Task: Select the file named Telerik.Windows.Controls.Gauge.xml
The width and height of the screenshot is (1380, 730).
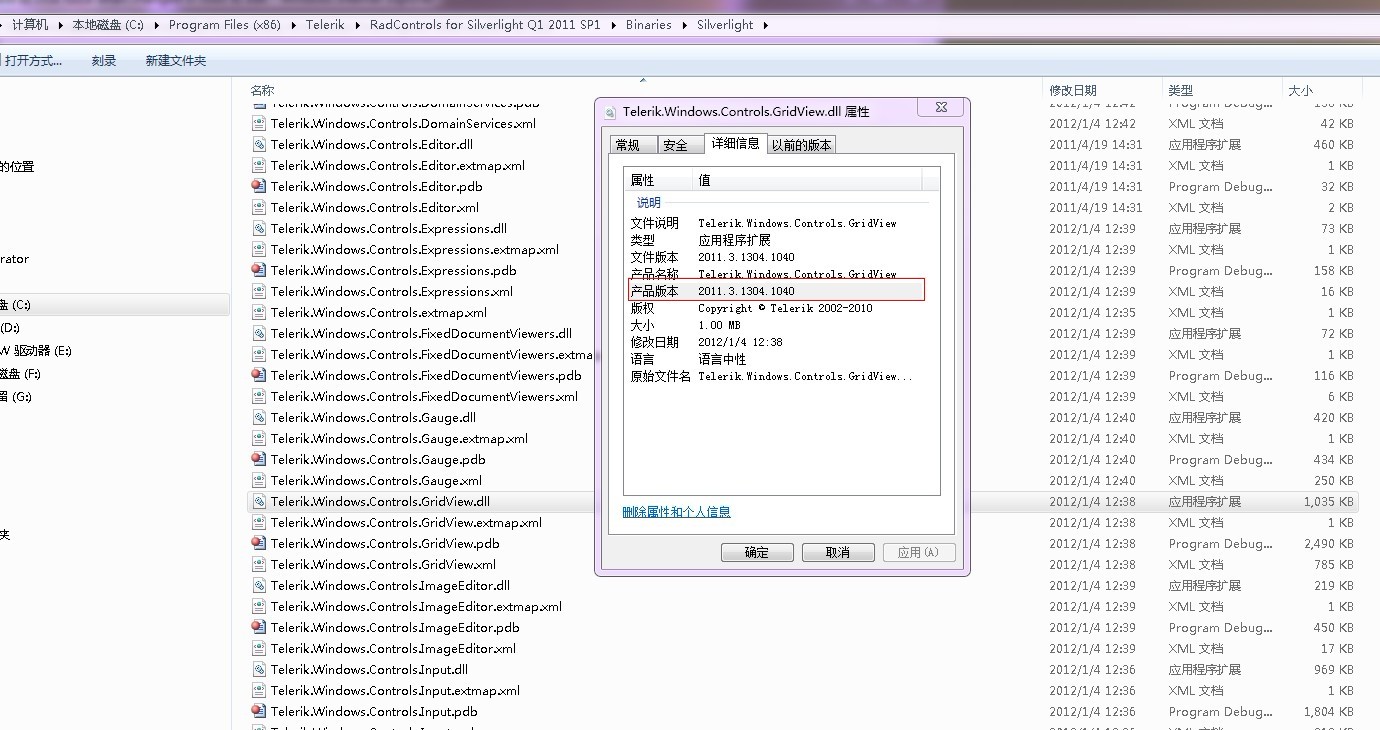Action: pyautogui.click(x=376, y=481)
